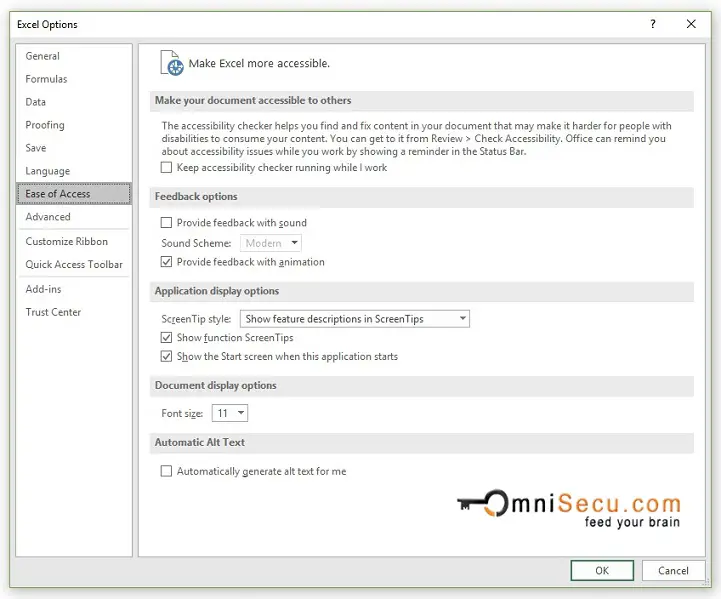This screenshot has width=721, height=599.
Task: Open the Help question mark button
Action: click(653, 24)
